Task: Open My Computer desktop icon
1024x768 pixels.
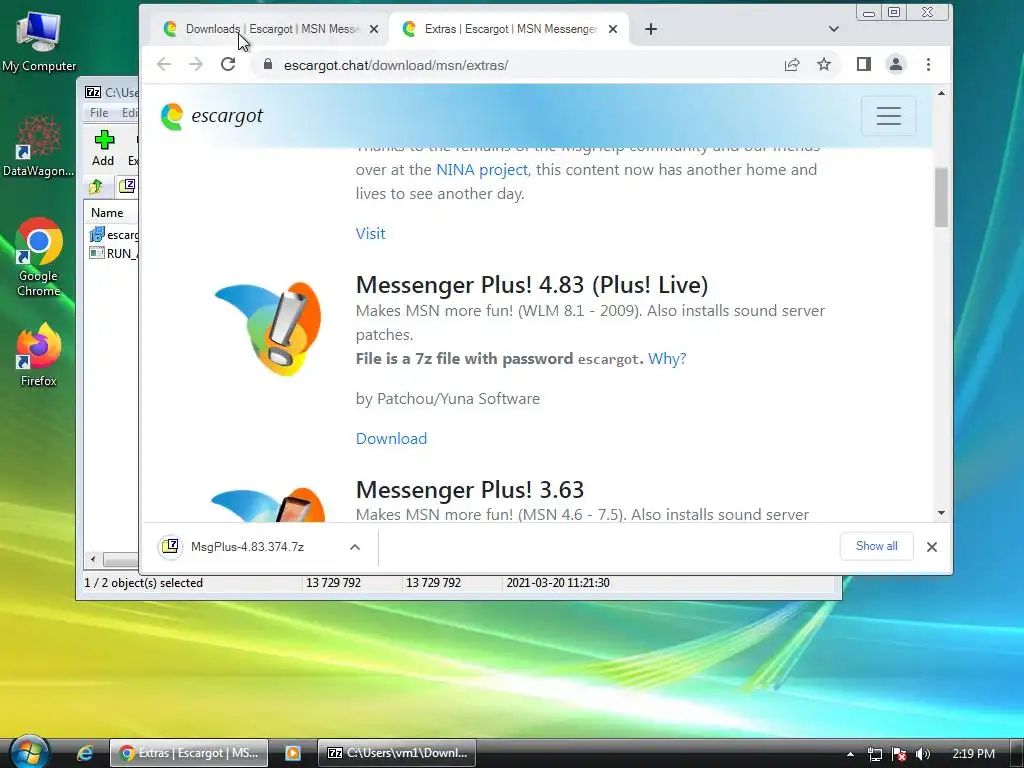Action: 39,41
